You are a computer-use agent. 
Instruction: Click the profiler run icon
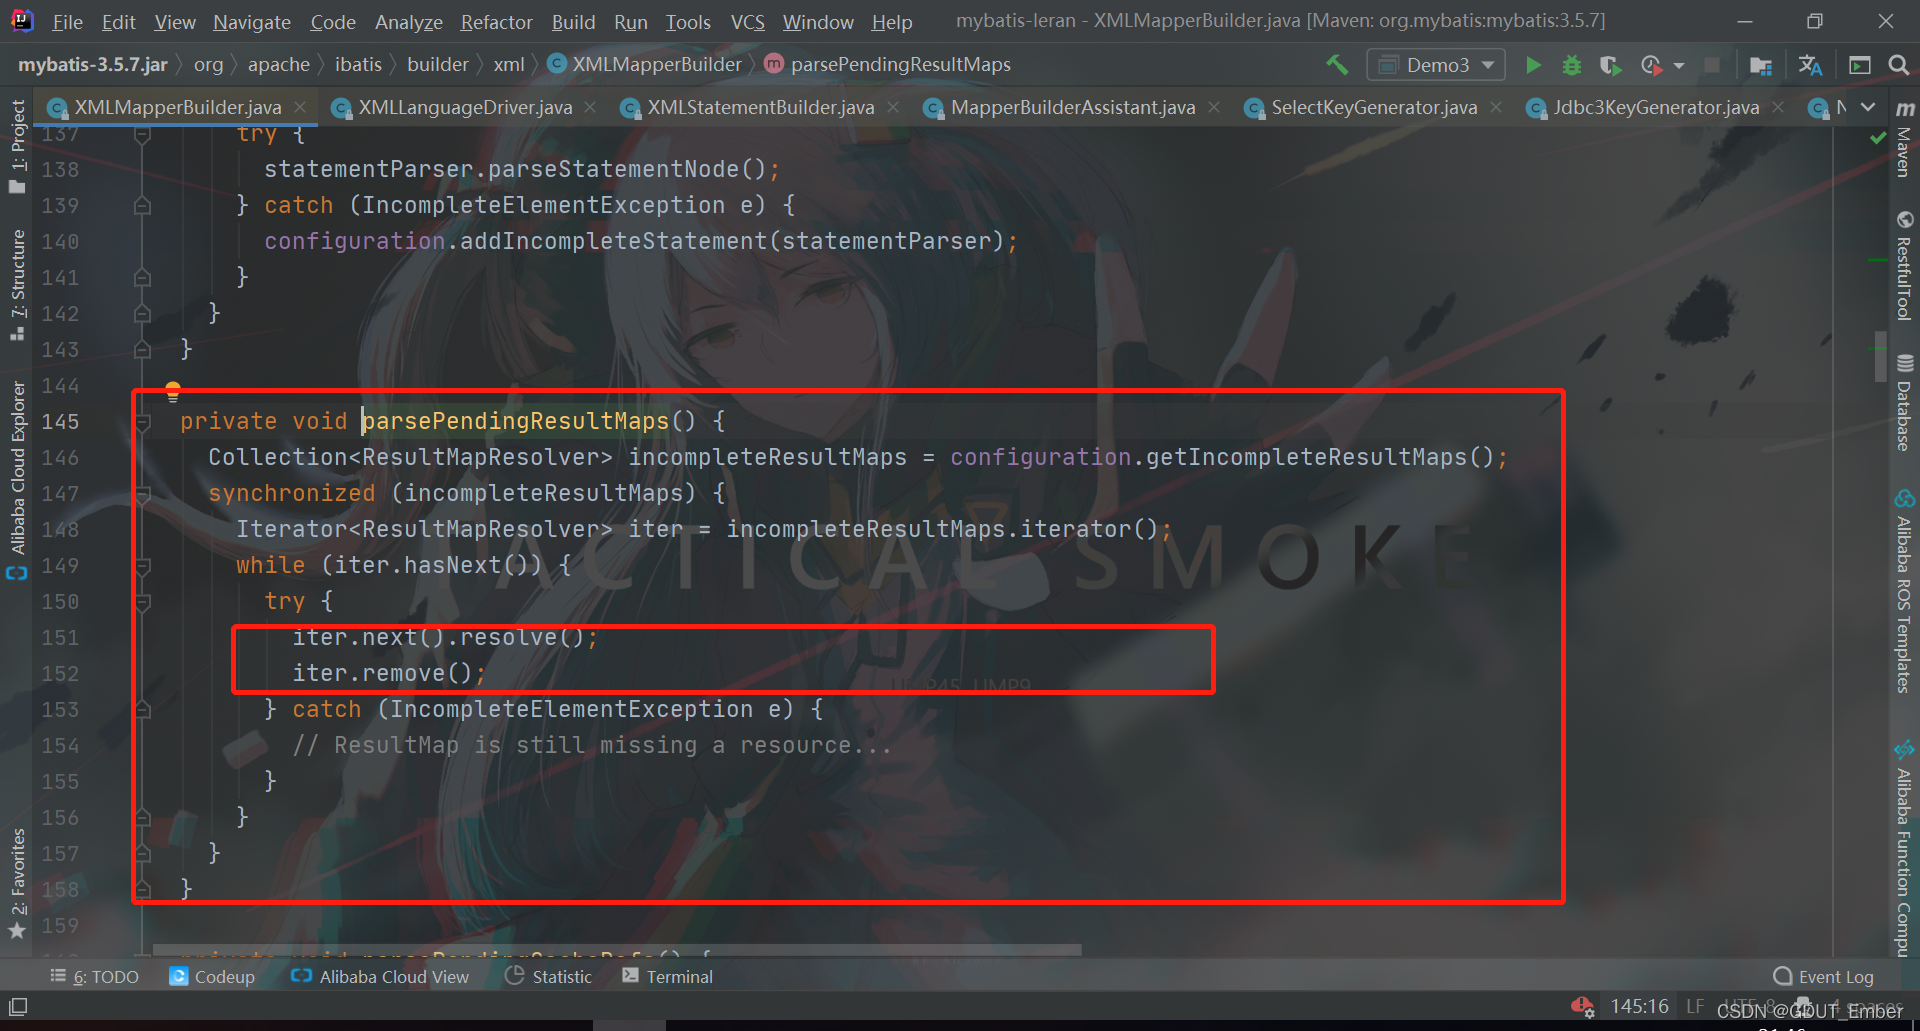point(1651,65)
